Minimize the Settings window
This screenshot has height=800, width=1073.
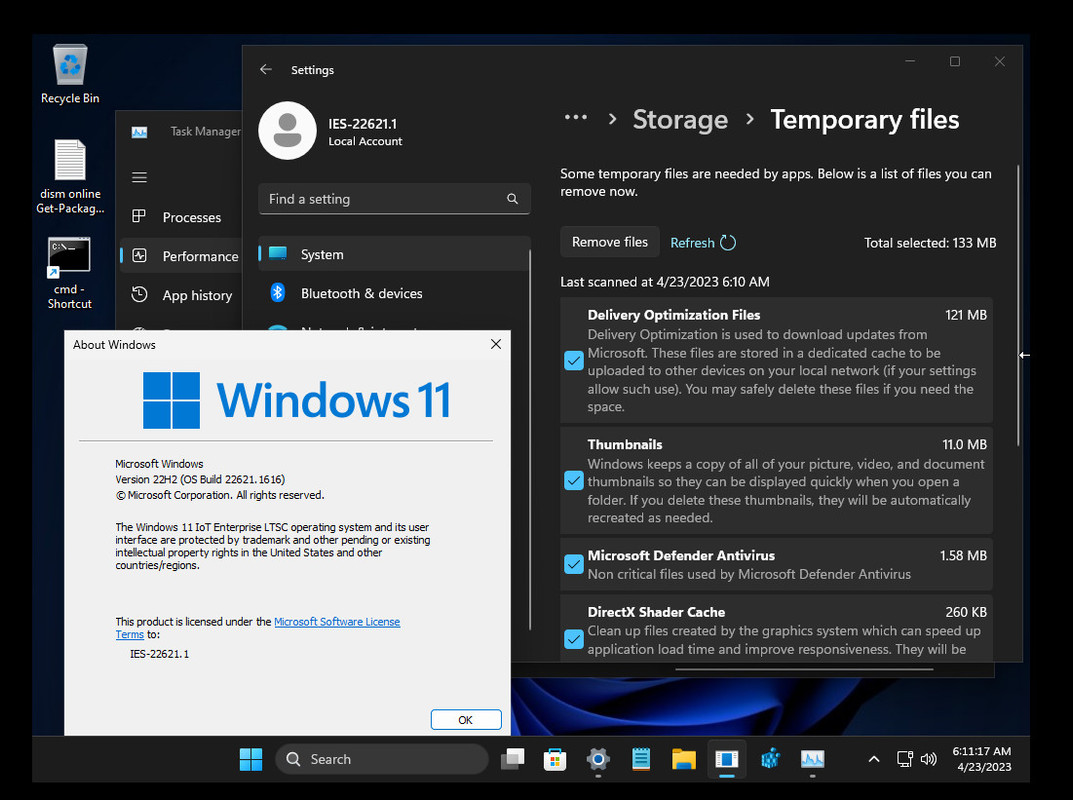(x=910, y=61)
